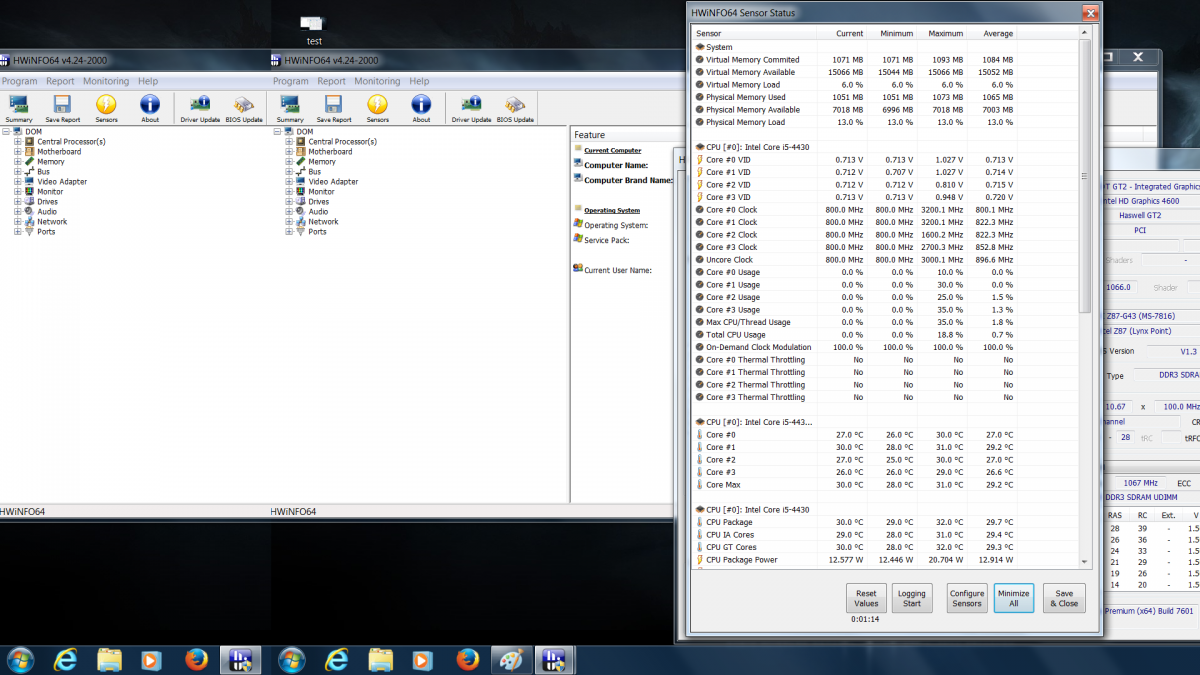
Task: Open Help menu in leftmost HWiNFO64 window
Action: [148, 81]
